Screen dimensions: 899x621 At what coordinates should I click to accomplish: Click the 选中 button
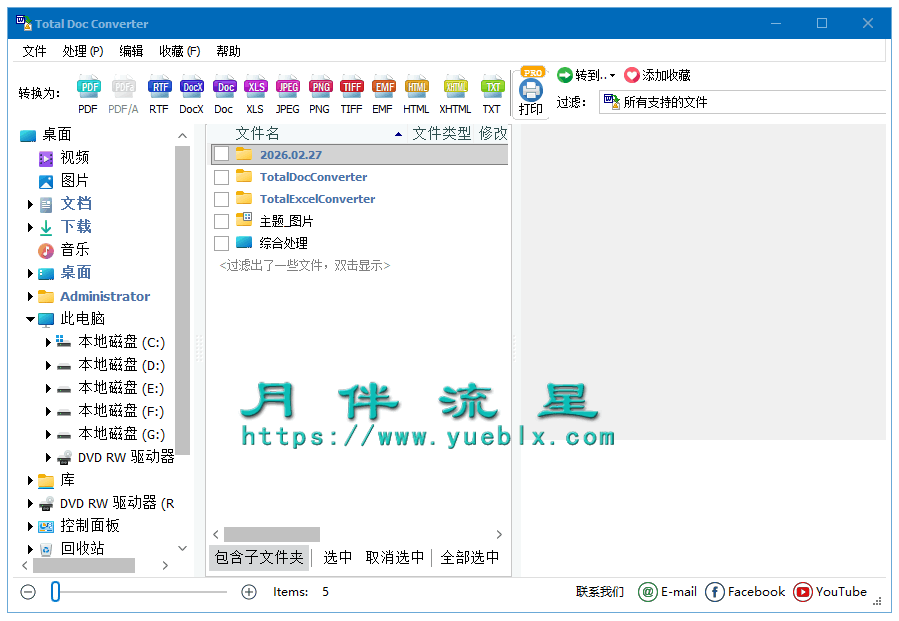coord(338,557)
